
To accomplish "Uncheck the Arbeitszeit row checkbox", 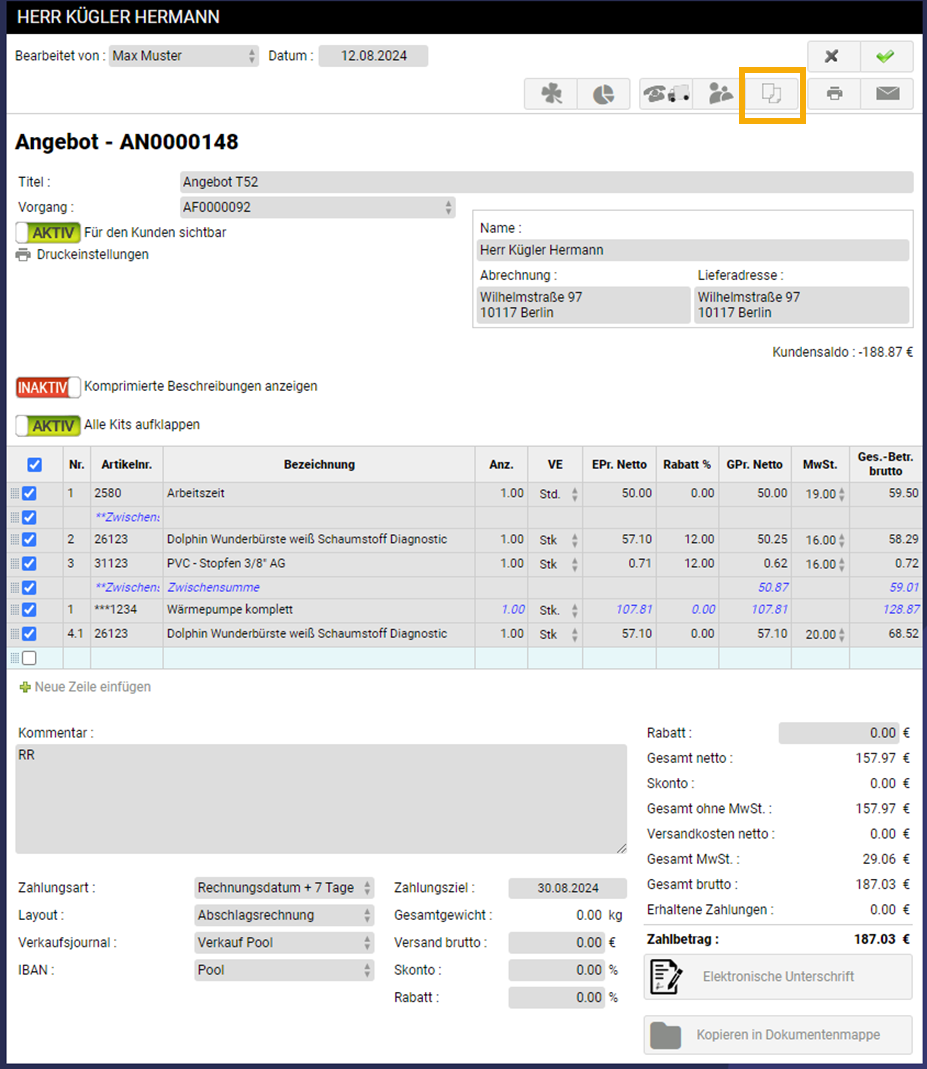I will (29, 493).
